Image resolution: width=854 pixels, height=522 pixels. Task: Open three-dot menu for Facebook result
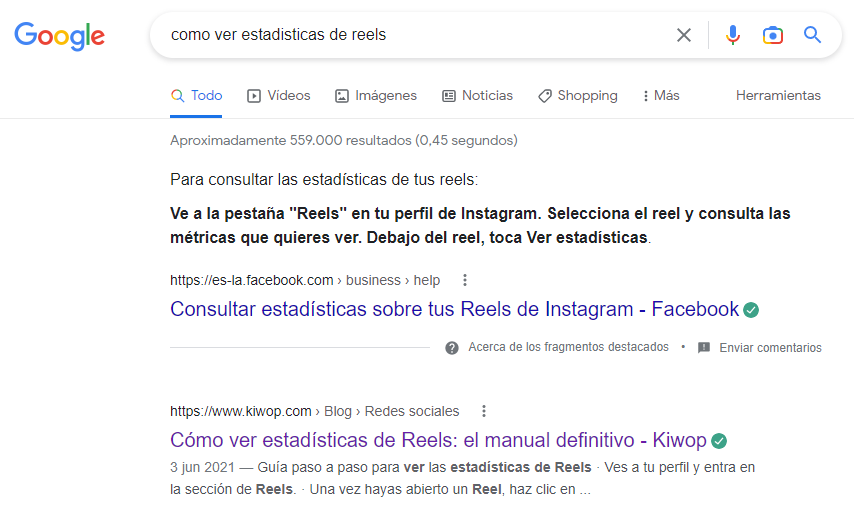pos(465,280)
